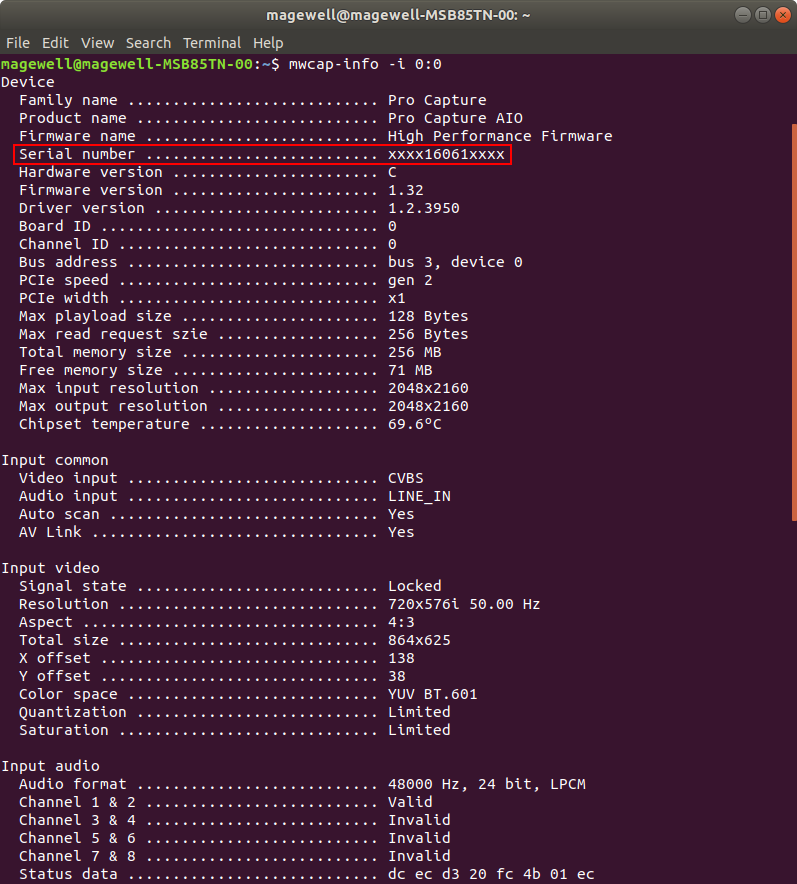Screen dimensions: 797x884
Task: Click the Device section heading
Action: point(28,82)
